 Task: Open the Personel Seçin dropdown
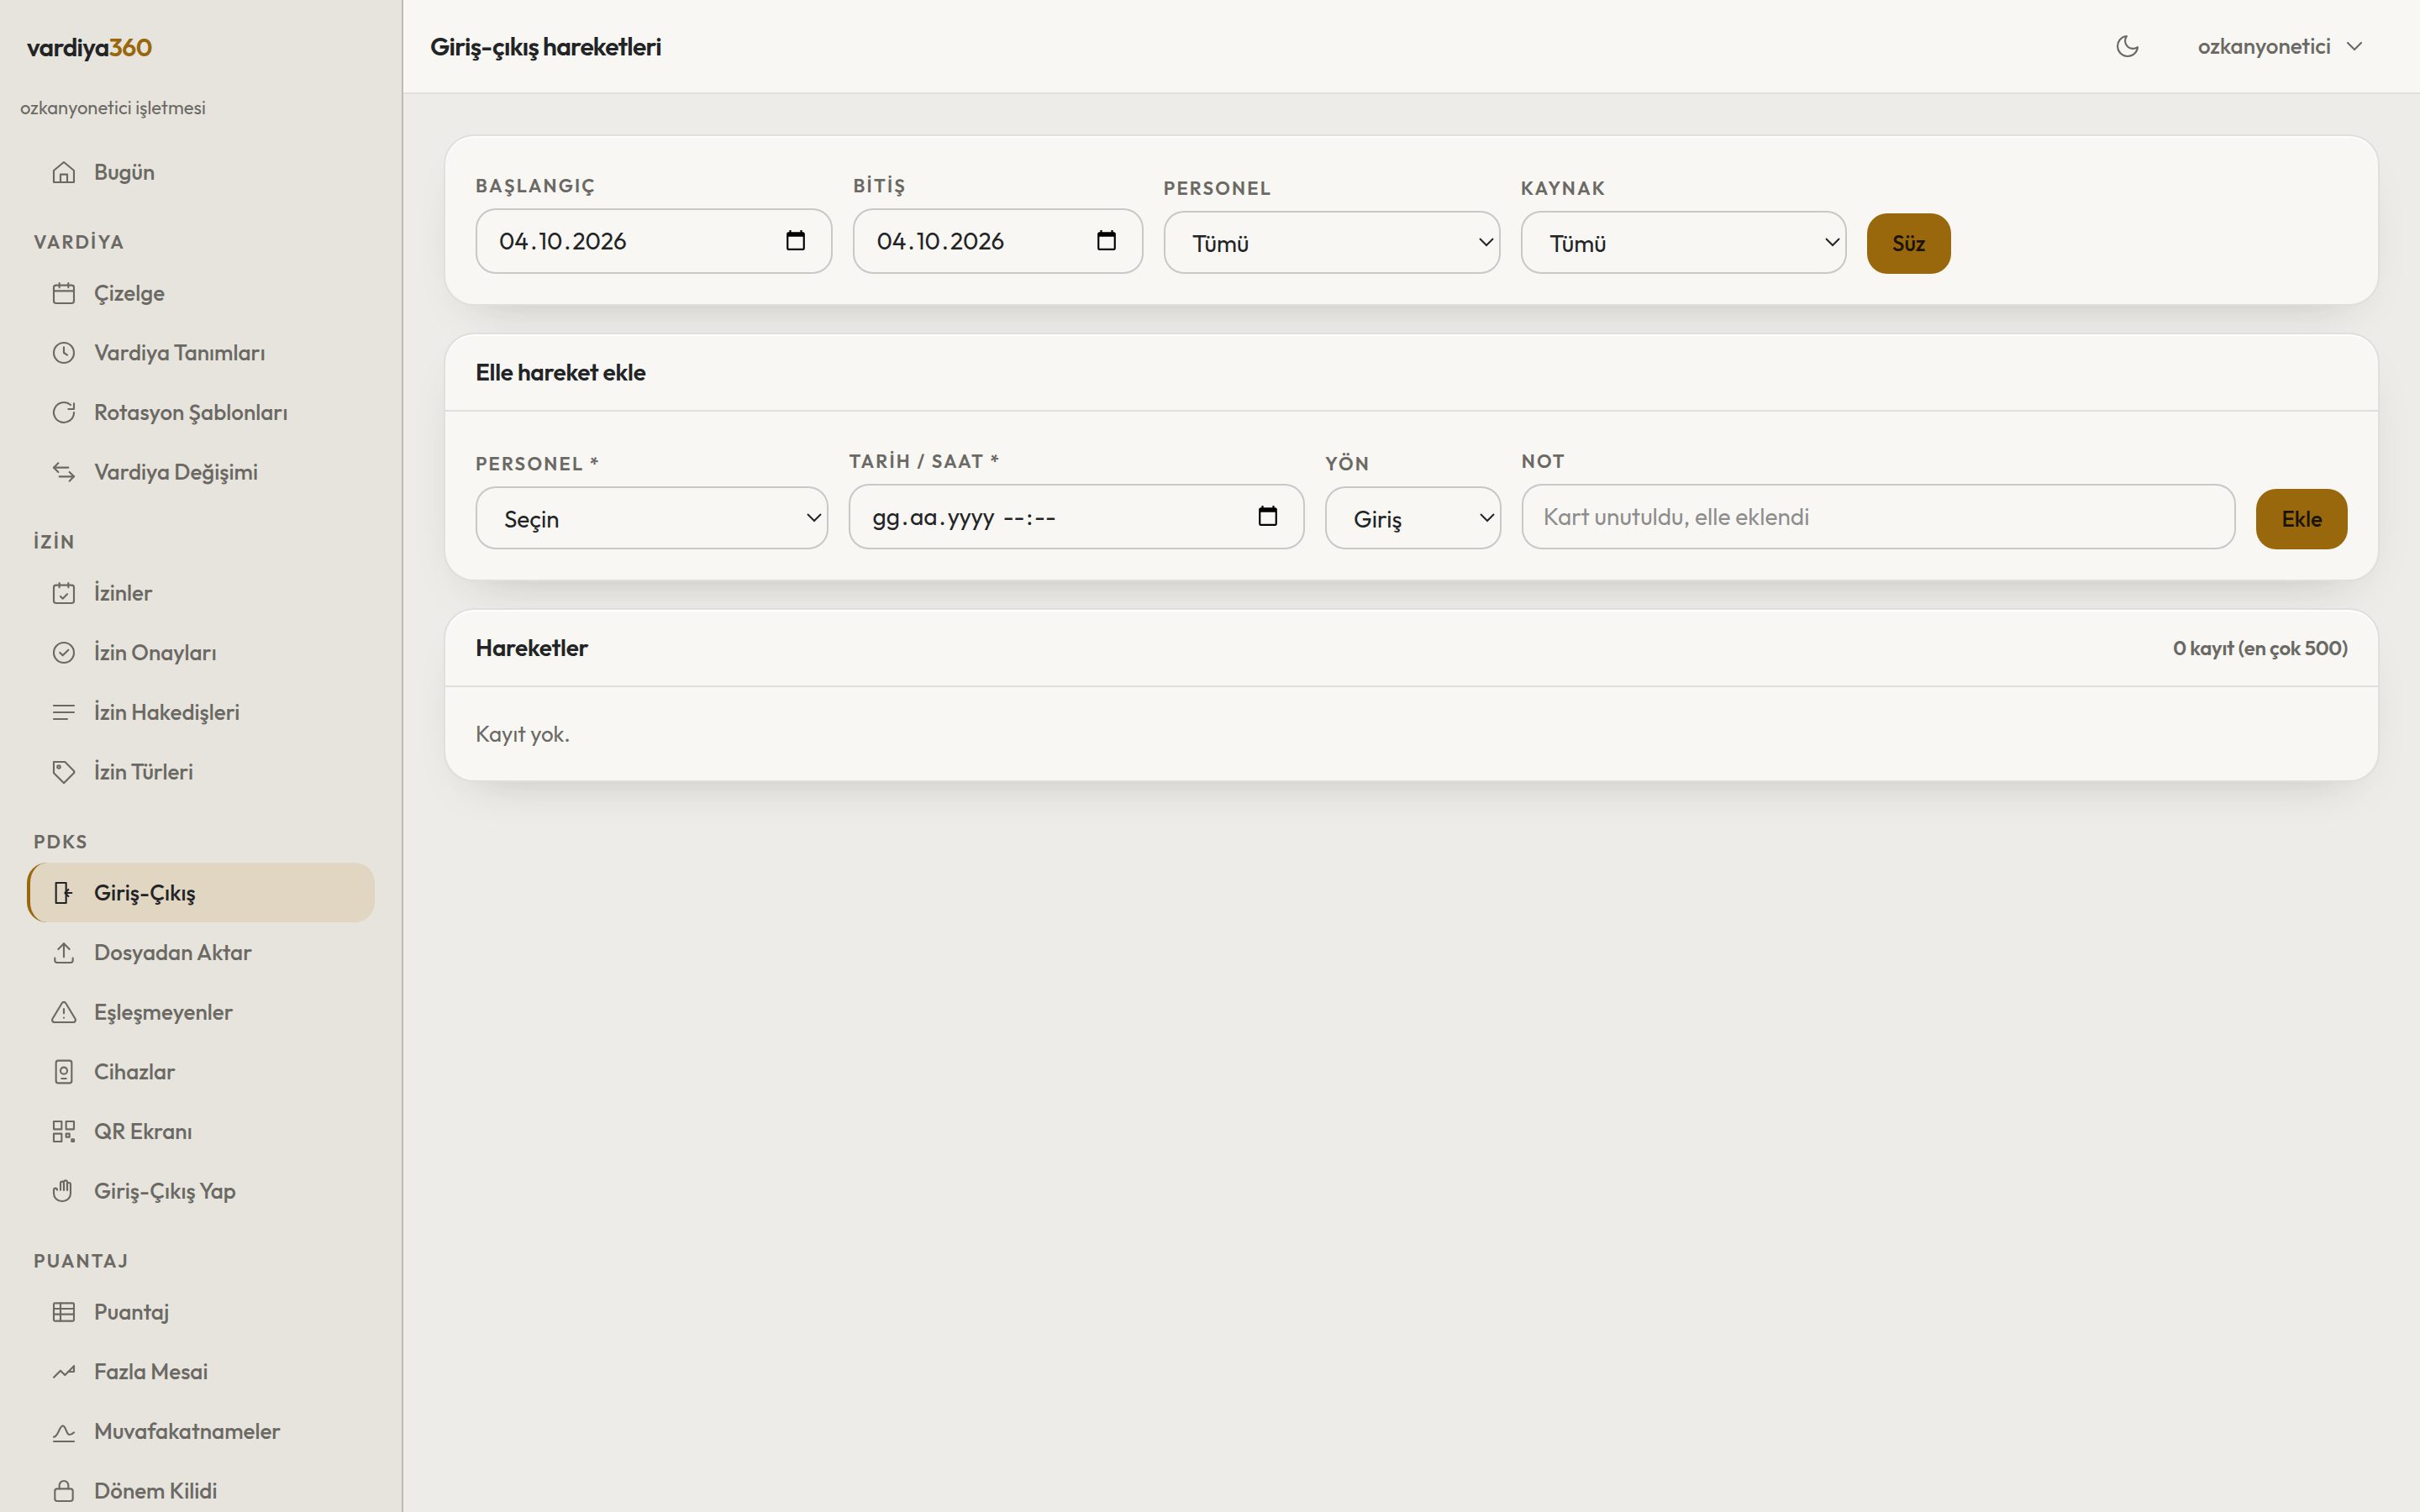652,518
